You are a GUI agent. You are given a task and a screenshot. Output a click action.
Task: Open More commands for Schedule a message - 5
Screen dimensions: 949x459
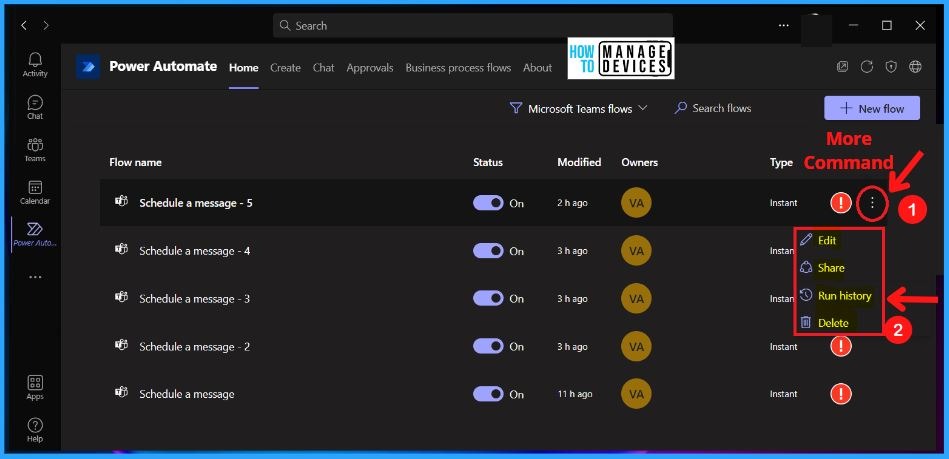[872, 203]
